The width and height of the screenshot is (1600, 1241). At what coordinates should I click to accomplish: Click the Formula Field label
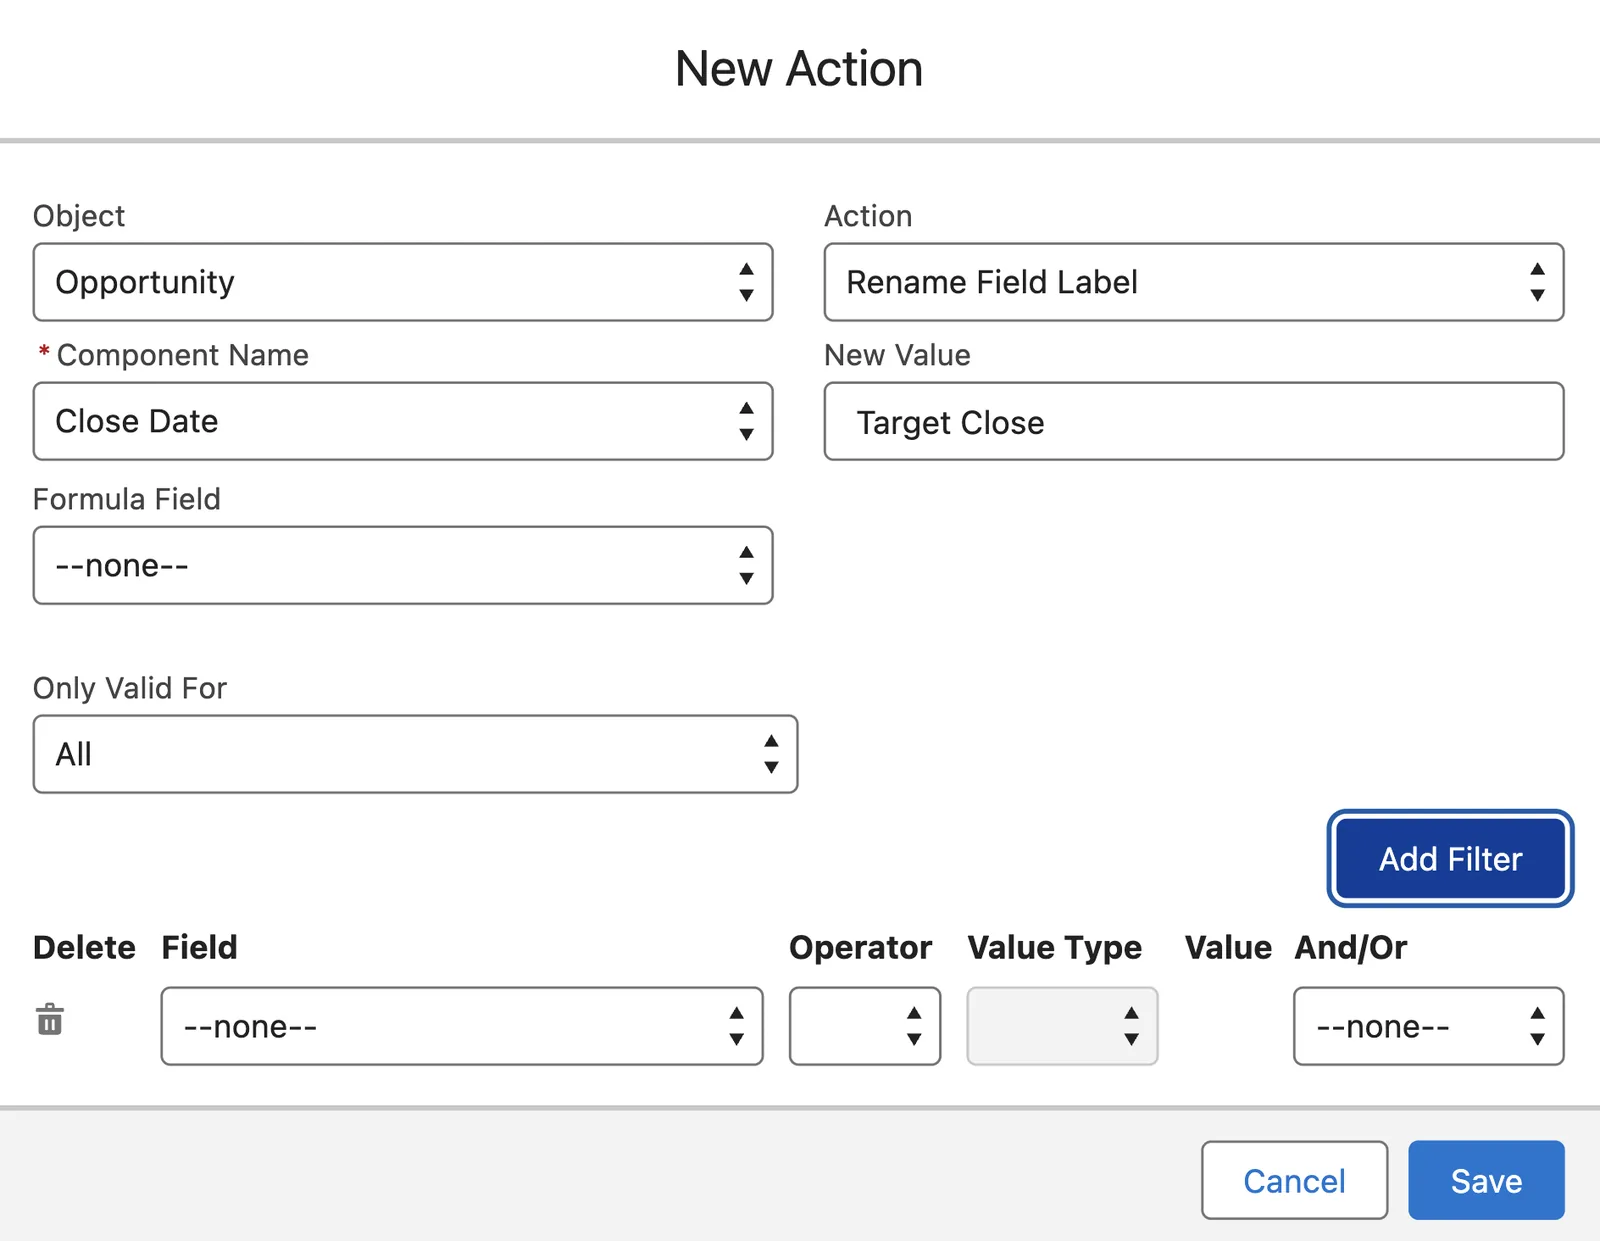coord(127,499)
